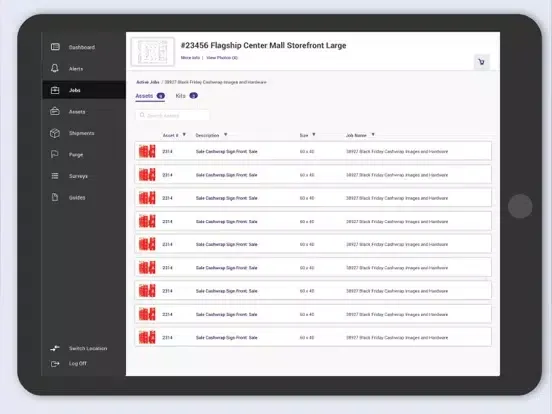Click the title '#23456 Flagship Center Mall Storefront Large'

click(x=263, y=45)
